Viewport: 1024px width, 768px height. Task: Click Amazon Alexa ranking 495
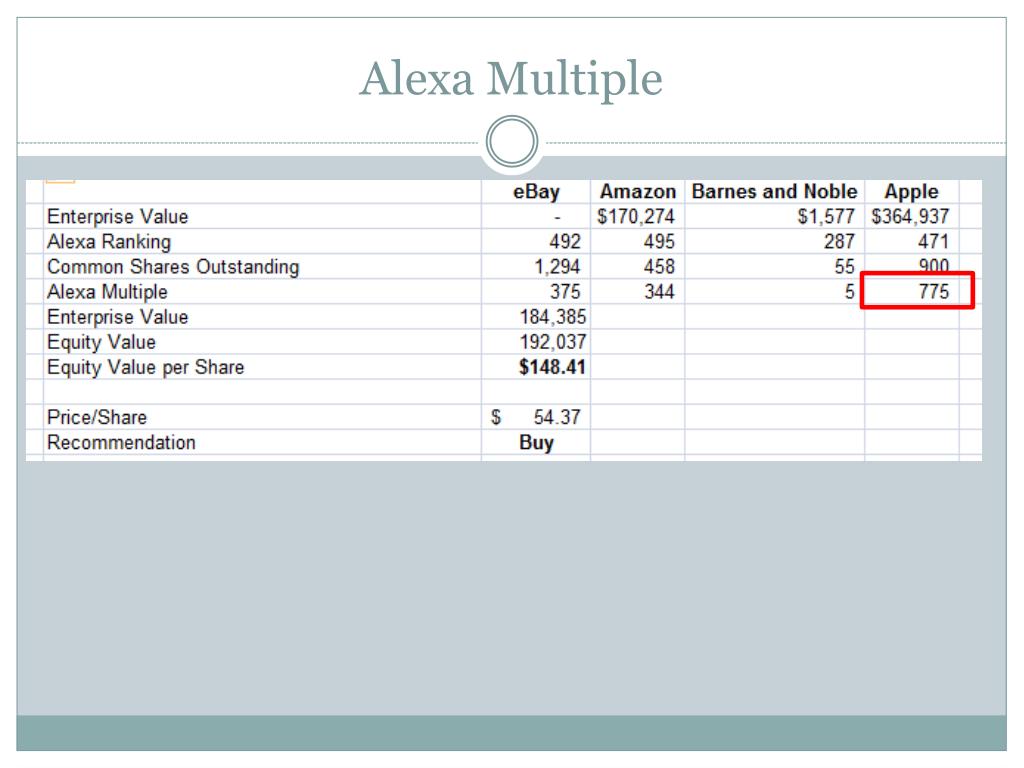659,242
